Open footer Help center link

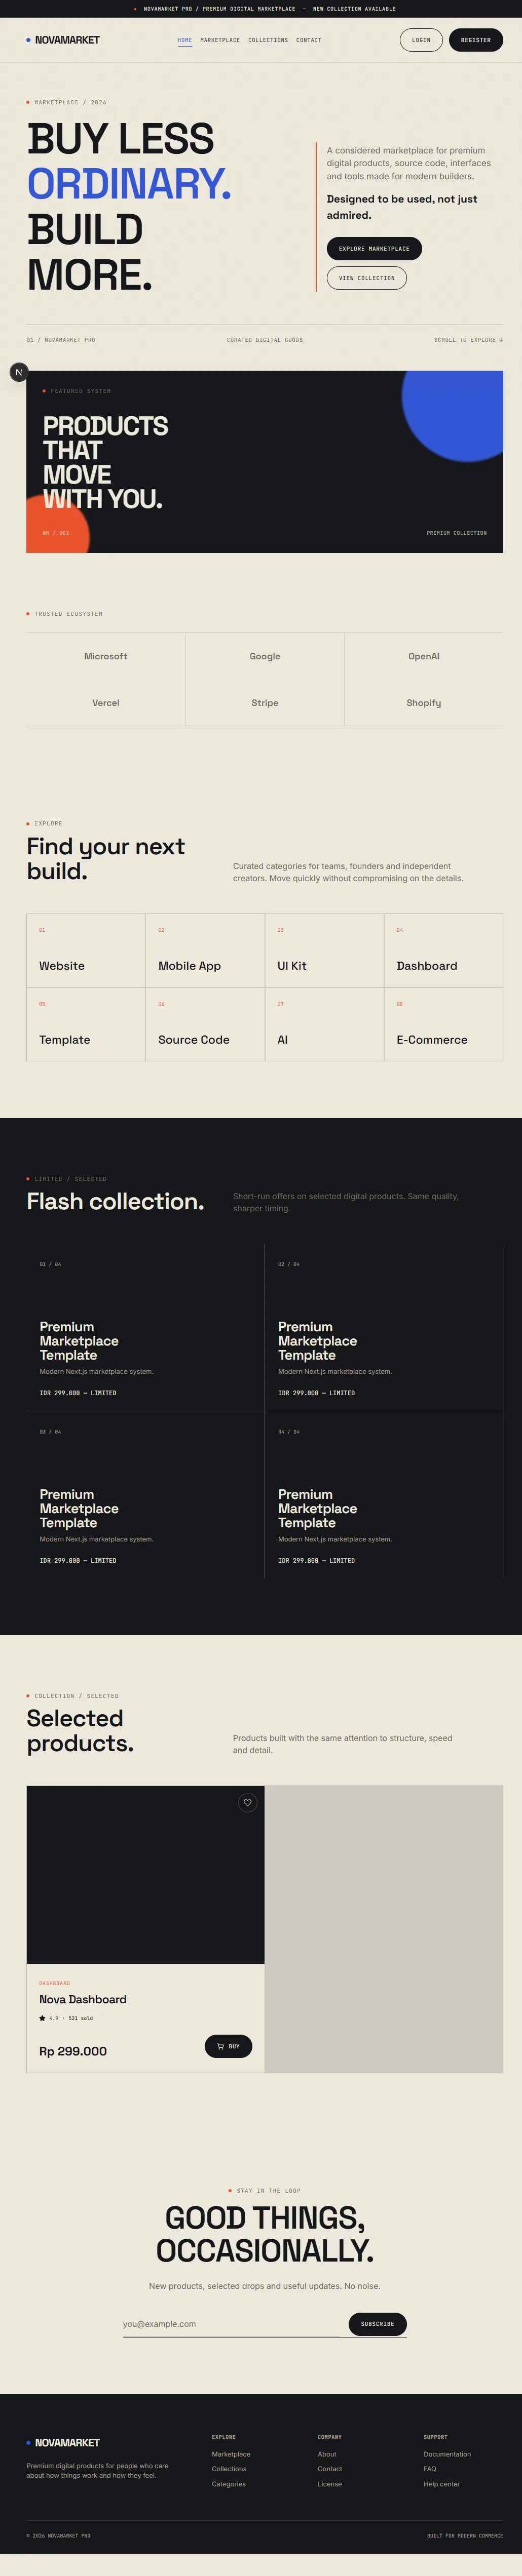[x=442, y=2484]
